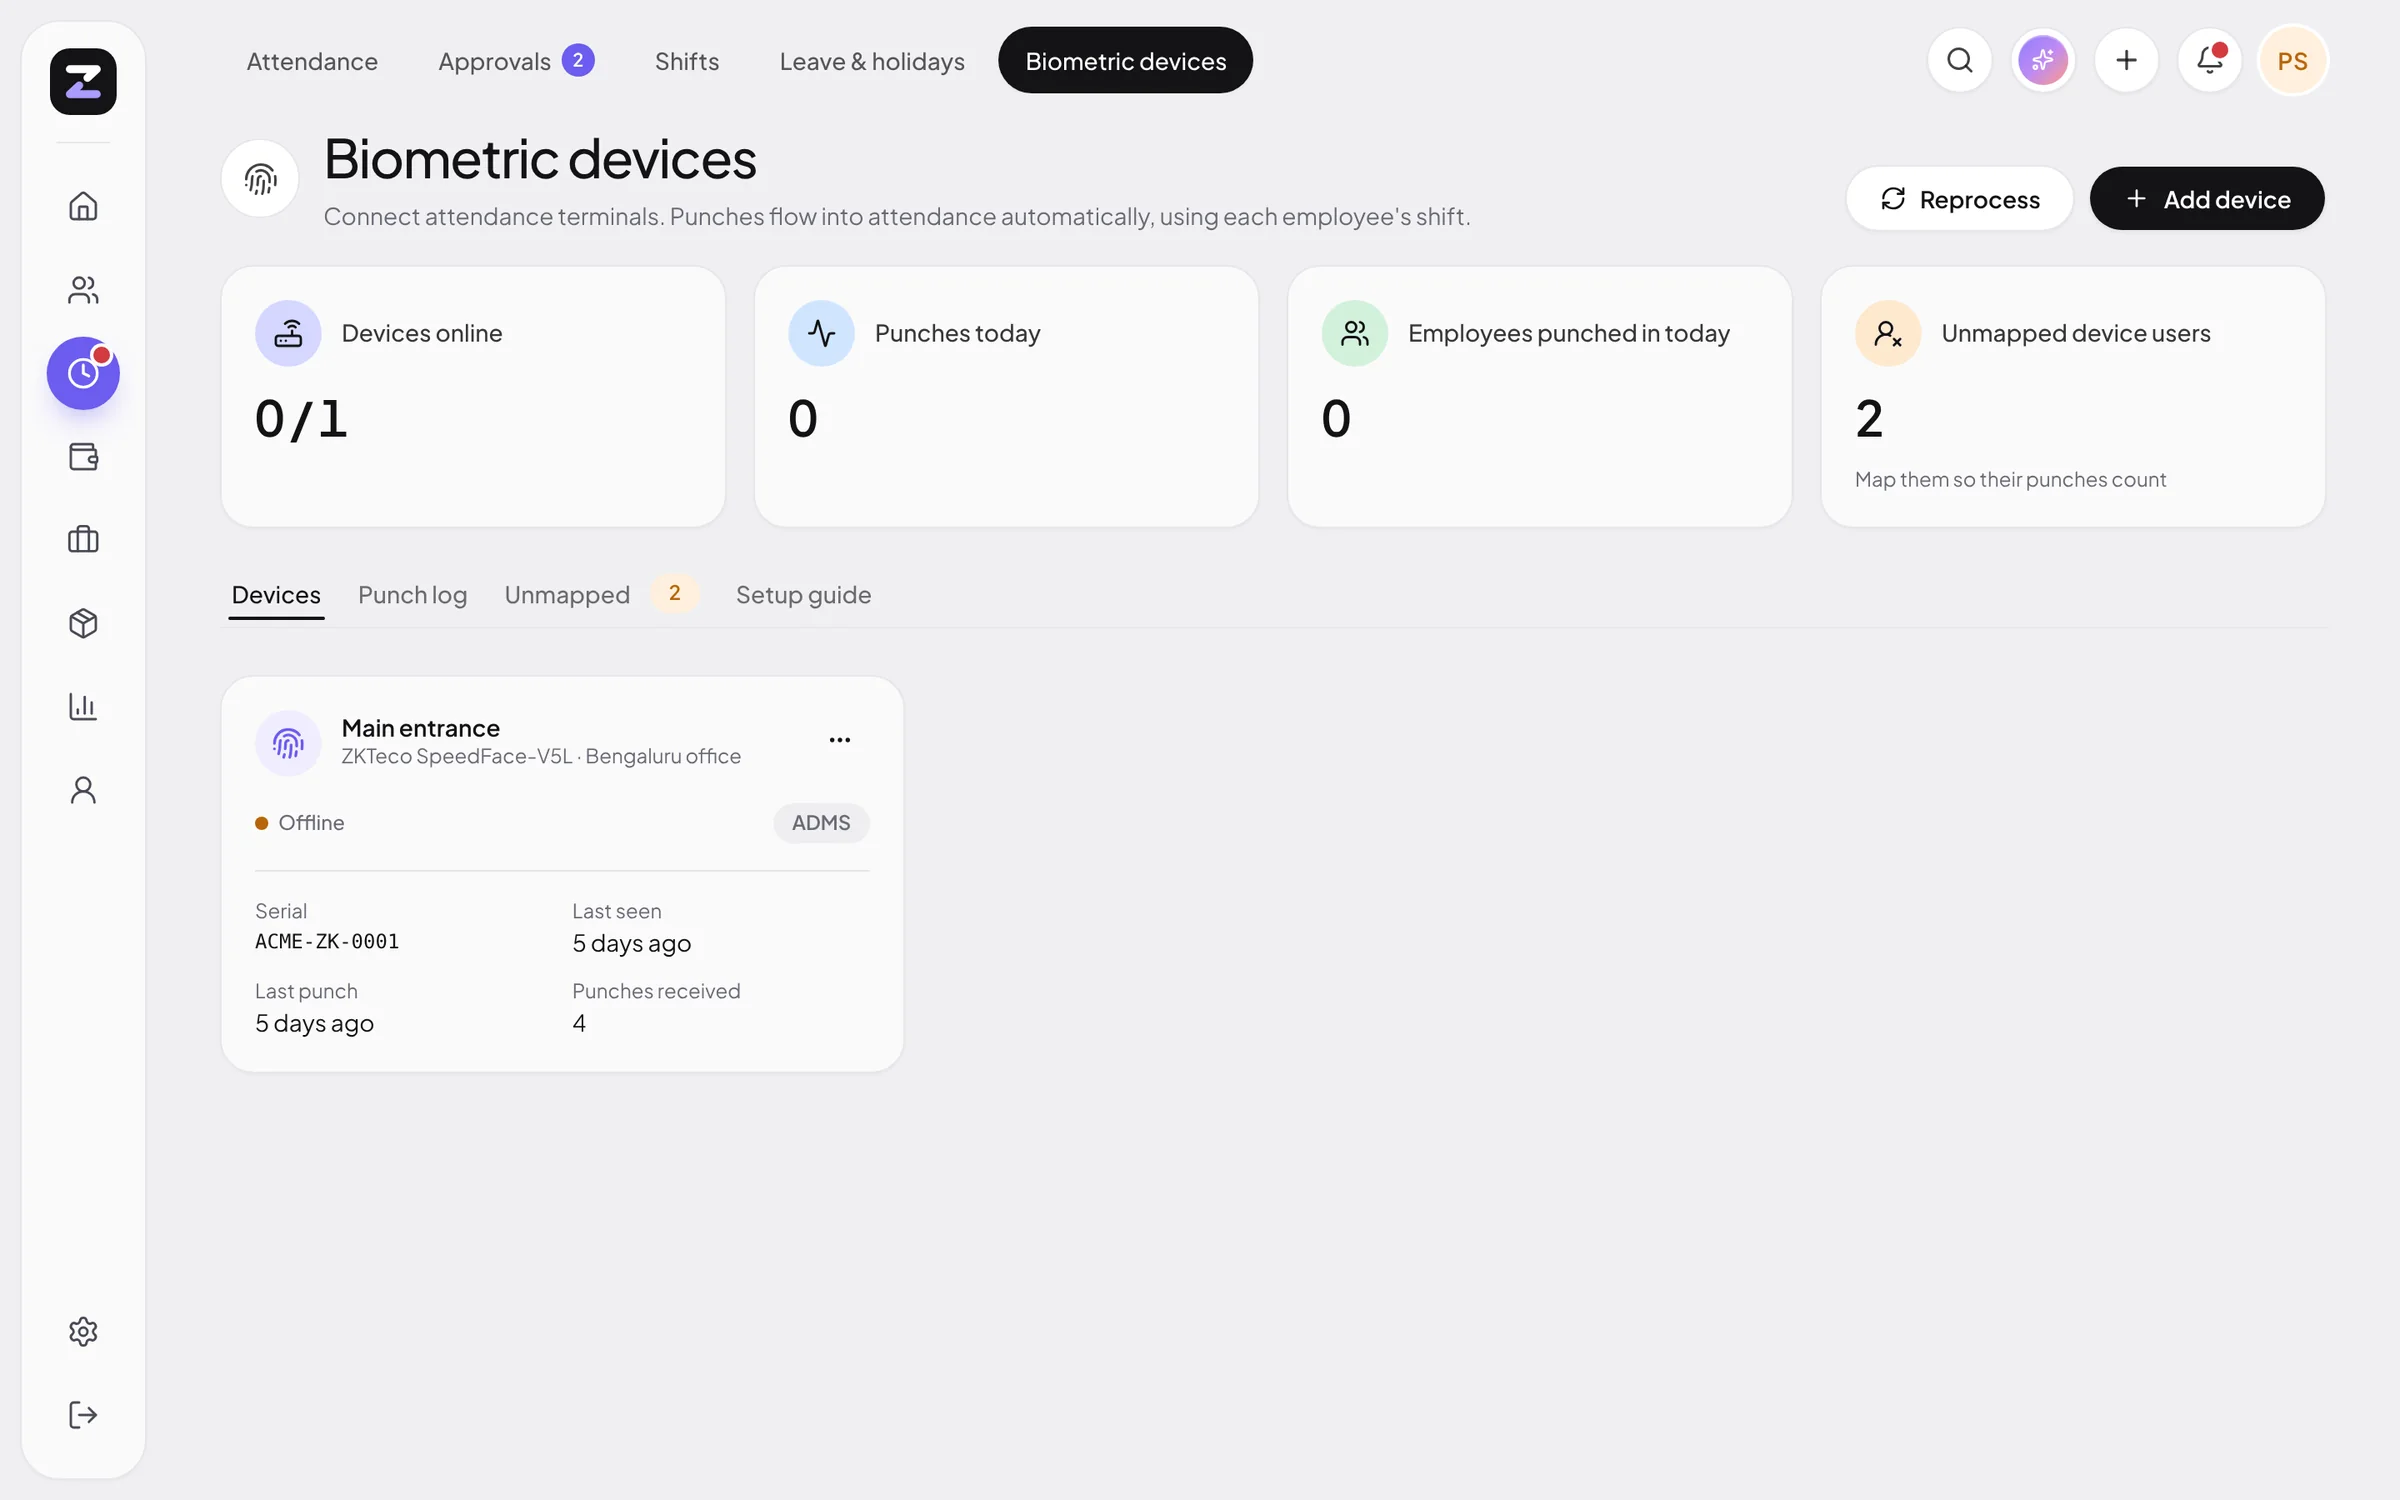Click 'ZKTeco SpeedFace-V5L · Bengaluru office' text
The height and width of the screenshot is (1500, 2400).
click(541, 757)
